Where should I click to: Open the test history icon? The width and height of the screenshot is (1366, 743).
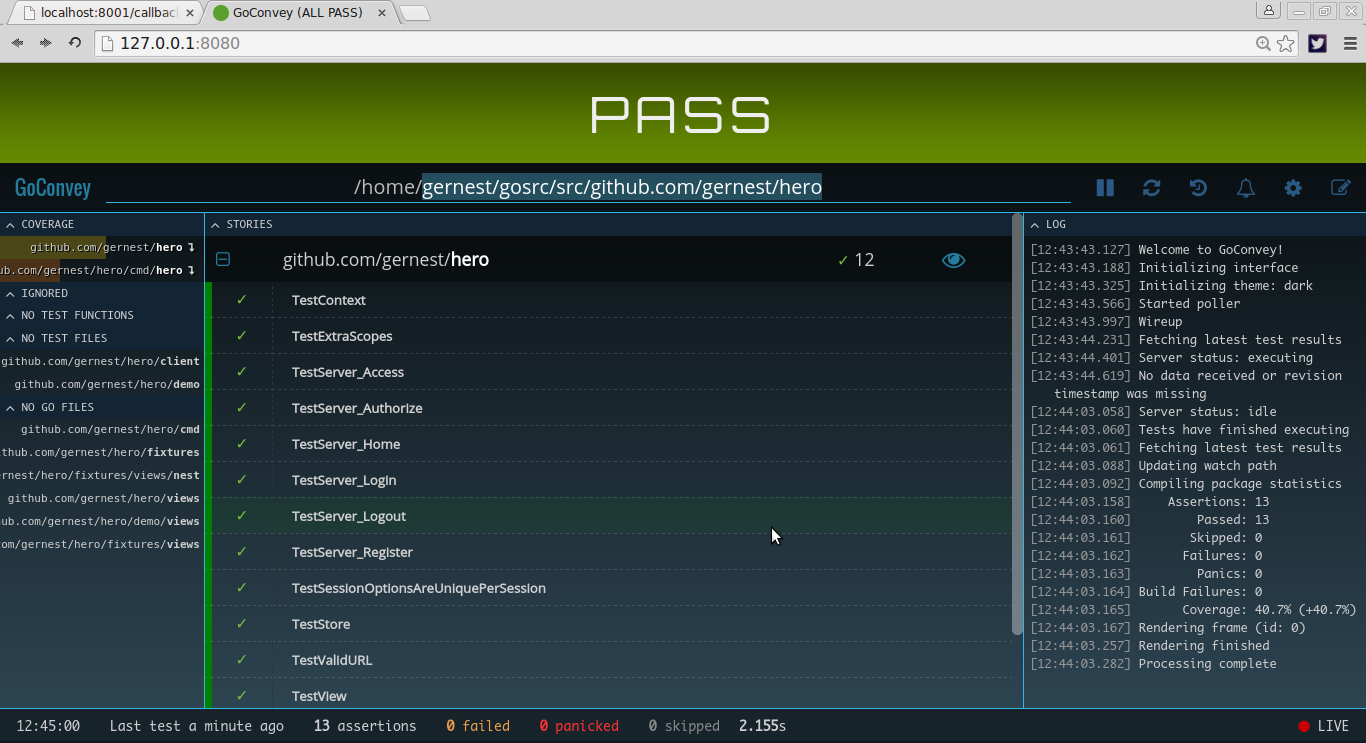[x=1198, y=188]
